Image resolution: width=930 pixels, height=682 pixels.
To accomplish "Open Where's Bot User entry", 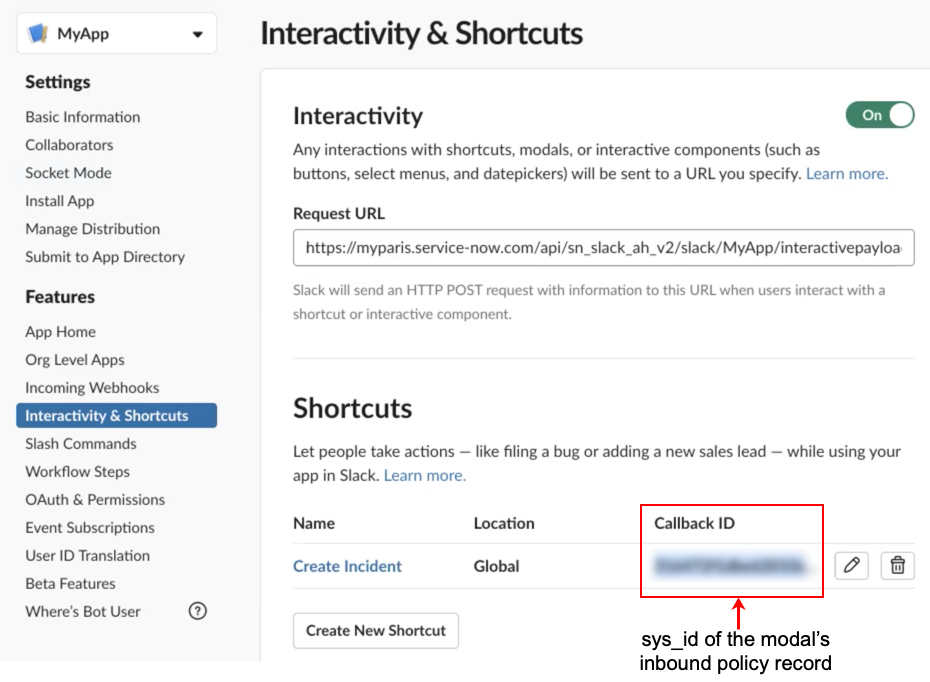I will pyautogui.click(x=82, y=611).
